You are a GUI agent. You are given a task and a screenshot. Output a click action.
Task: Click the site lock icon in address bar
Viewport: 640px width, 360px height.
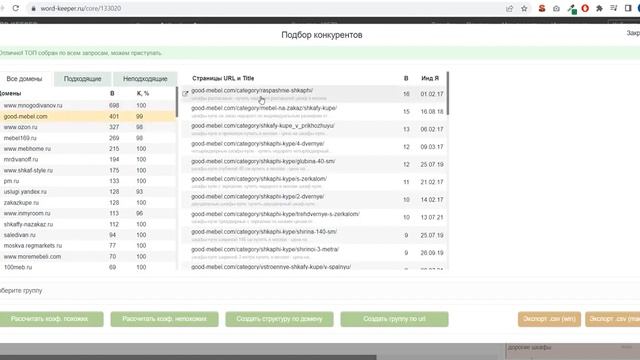[x=33, y=8]
